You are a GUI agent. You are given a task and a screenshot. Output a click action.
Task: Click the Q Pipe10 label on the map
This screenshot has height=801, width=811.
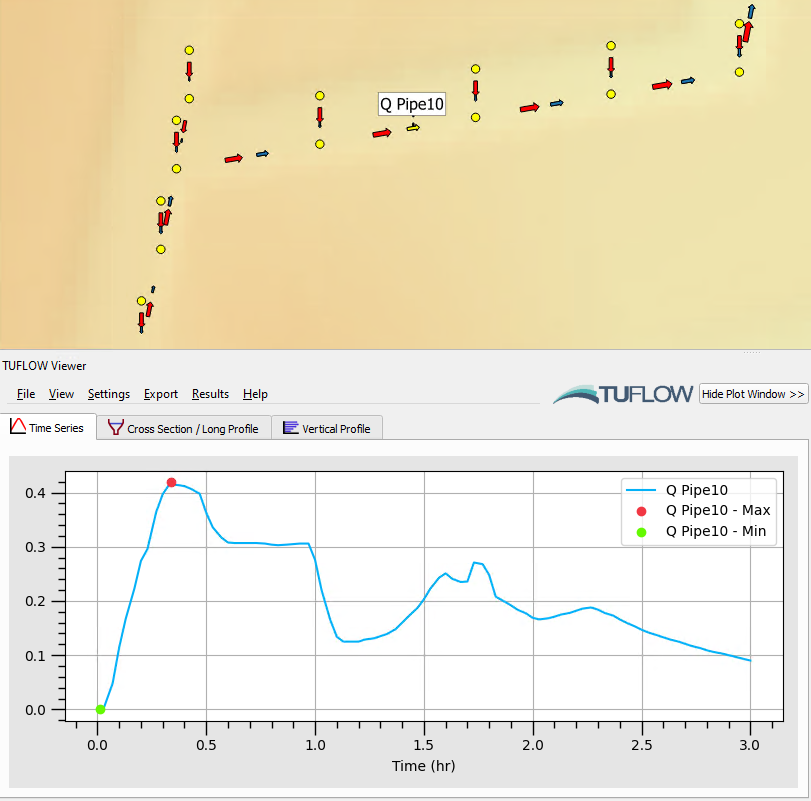411,104
